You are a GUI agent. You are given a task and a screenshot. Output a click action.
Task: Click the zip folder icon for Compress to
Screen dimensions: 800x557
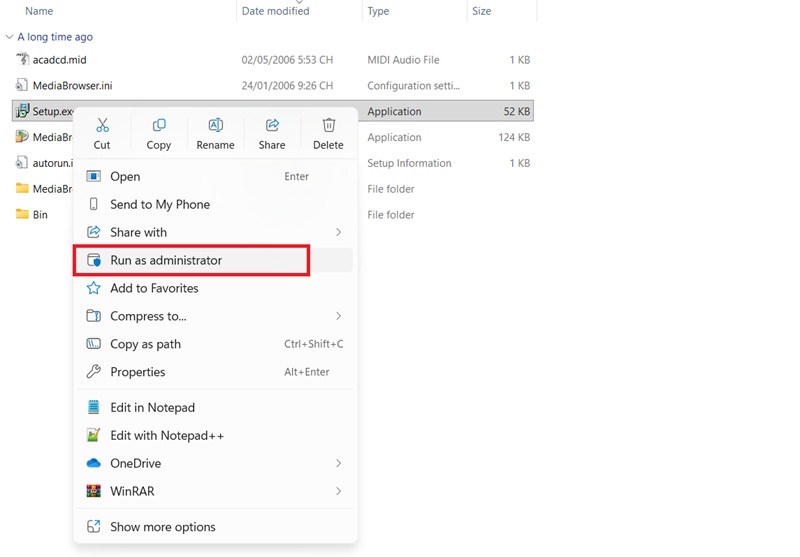(x=93, y=316)
